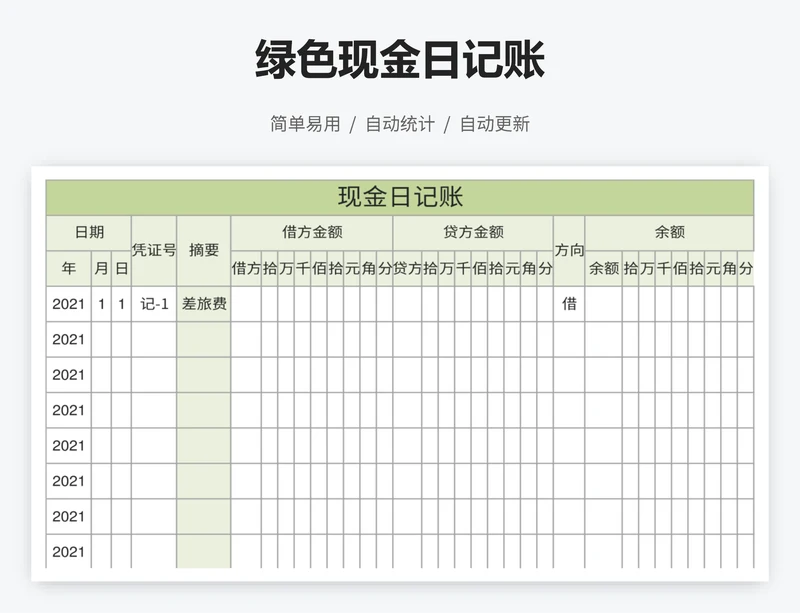Viewport: 800px width, 613px height.
Task: Click 千 header under 贷方金额
Action: (463, 268)
